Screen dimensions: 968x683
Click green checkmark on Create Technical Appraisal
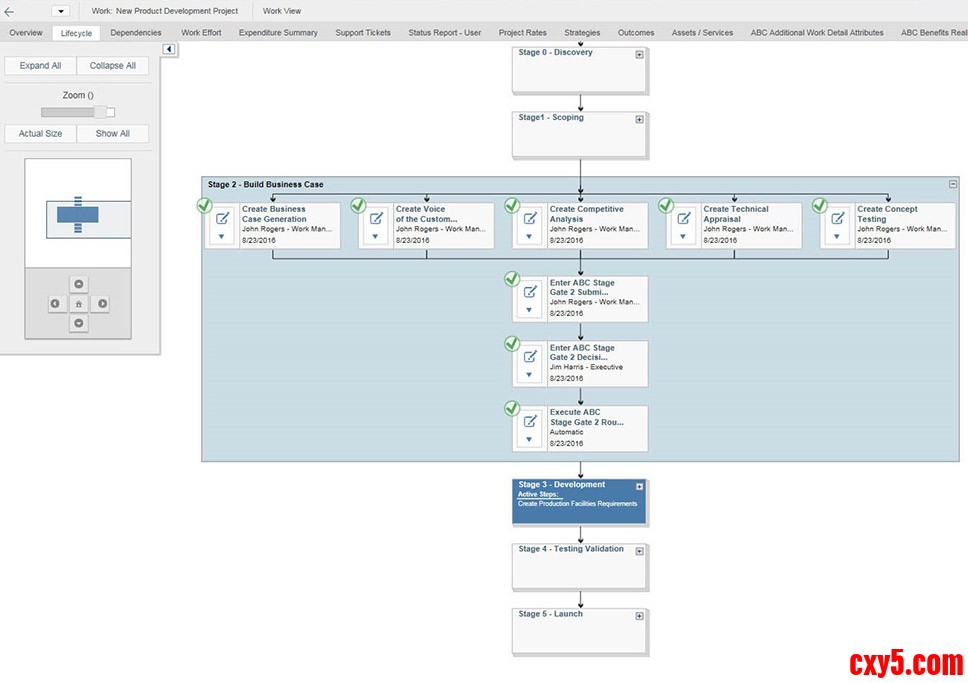coord(666,205)
